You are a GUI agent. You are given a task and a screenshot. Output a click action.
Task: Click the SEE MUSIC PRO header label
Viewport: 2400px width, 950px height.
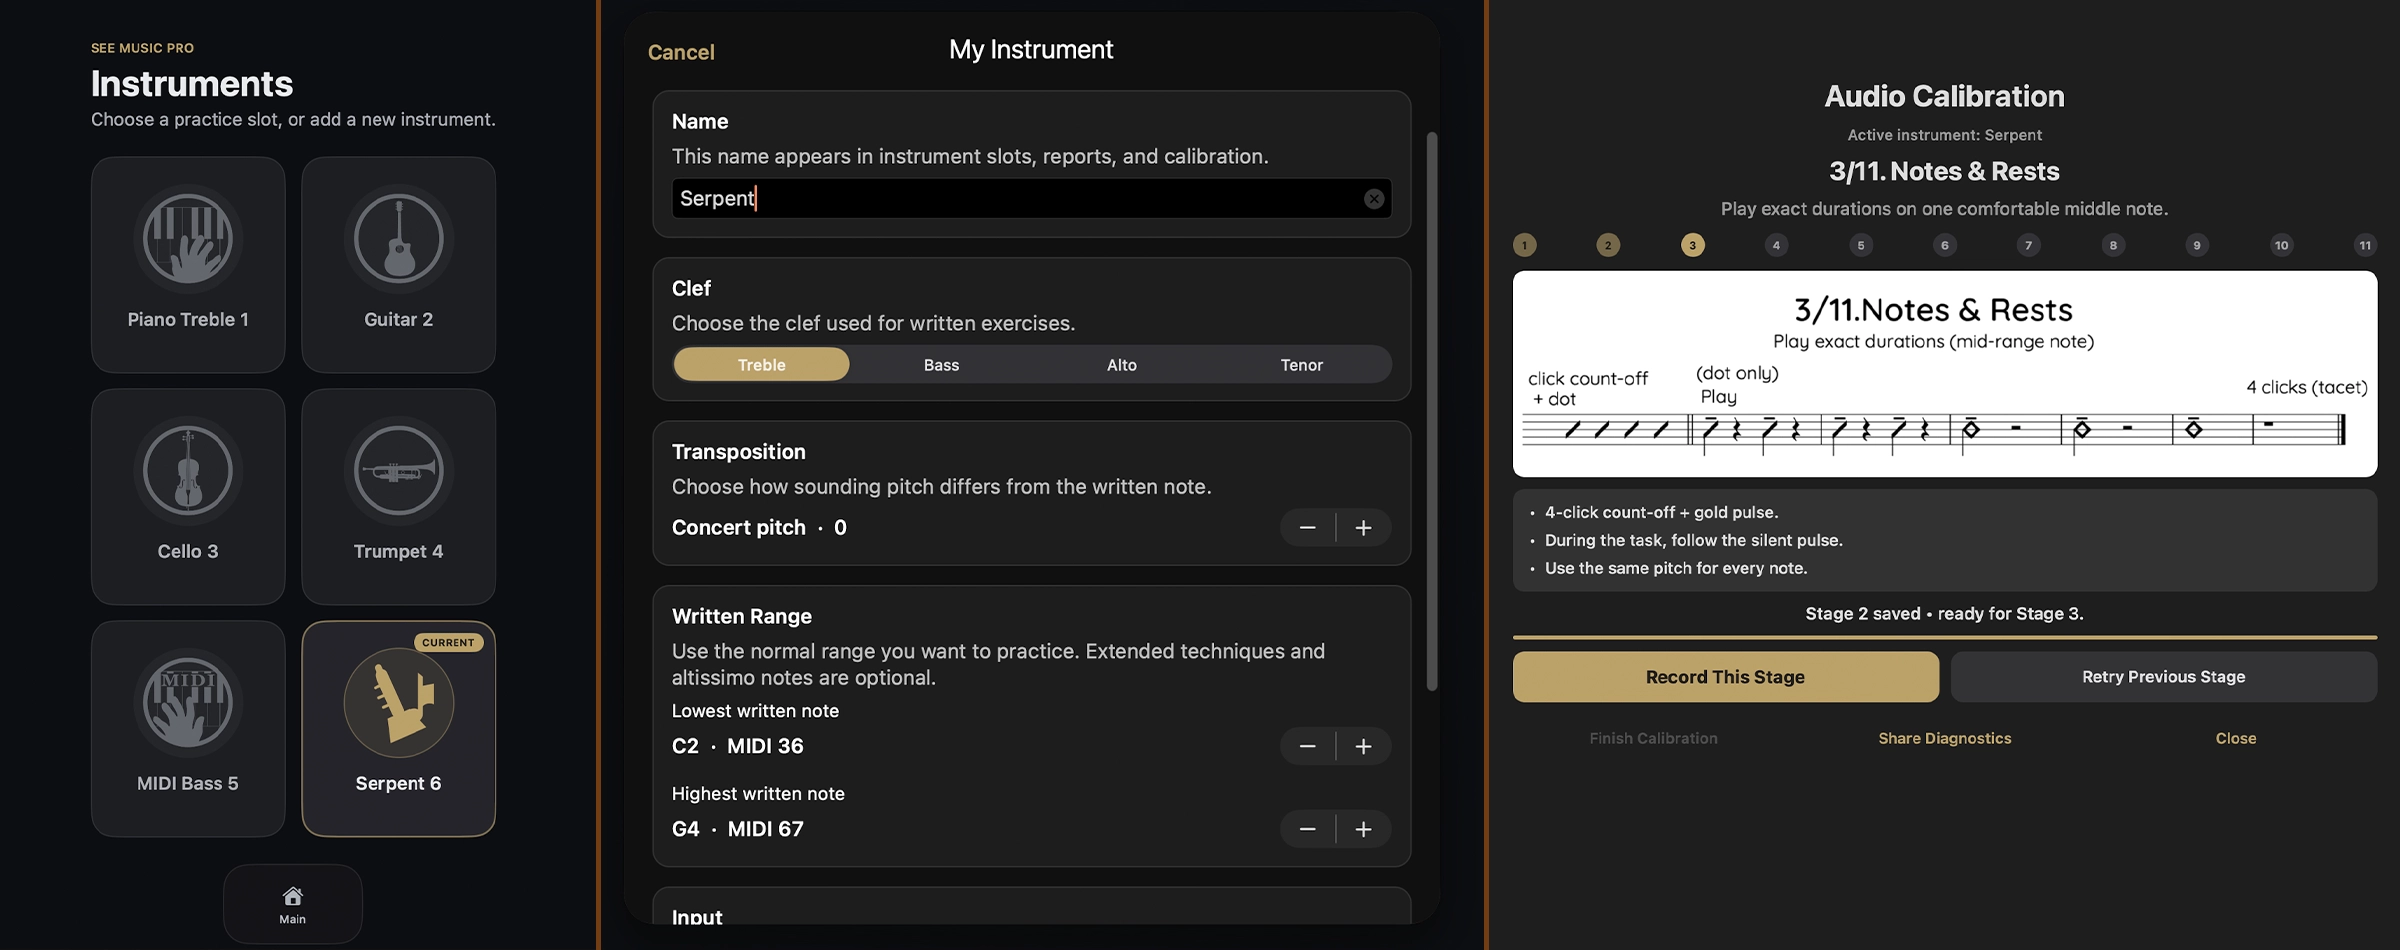click(x=142, y=48)
